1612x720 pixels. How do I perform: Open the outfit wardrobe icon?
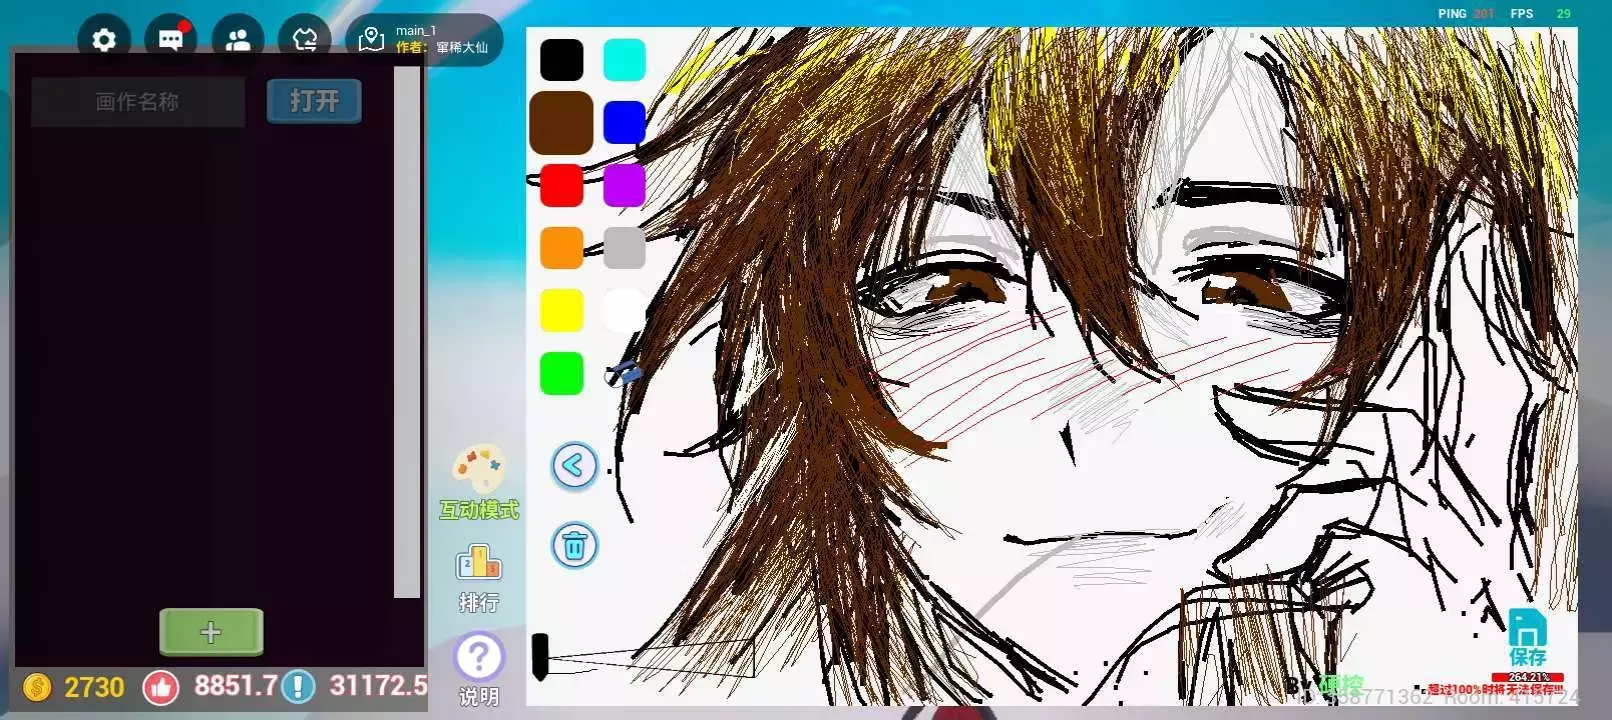pyautogui.click(x=305, y=40)
